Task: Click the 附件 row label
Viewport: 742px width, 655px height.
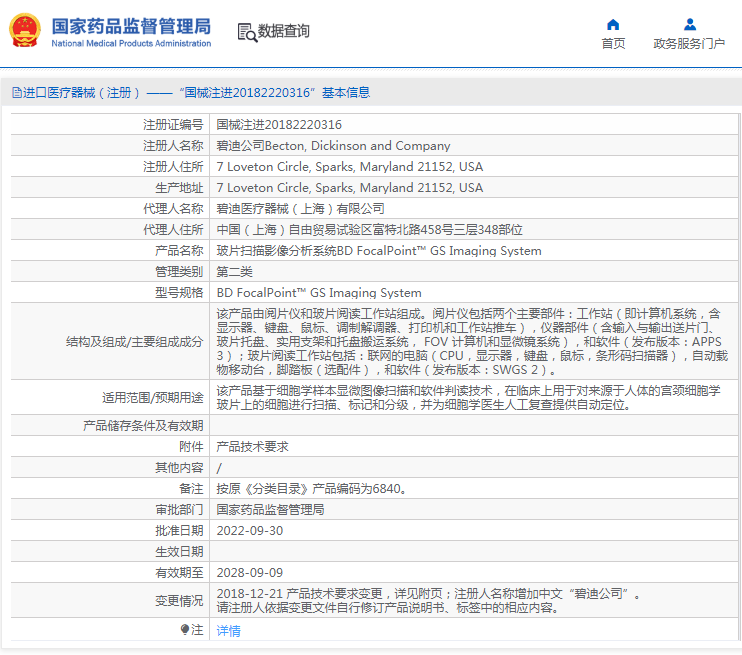Action: [x=191, y=447]
